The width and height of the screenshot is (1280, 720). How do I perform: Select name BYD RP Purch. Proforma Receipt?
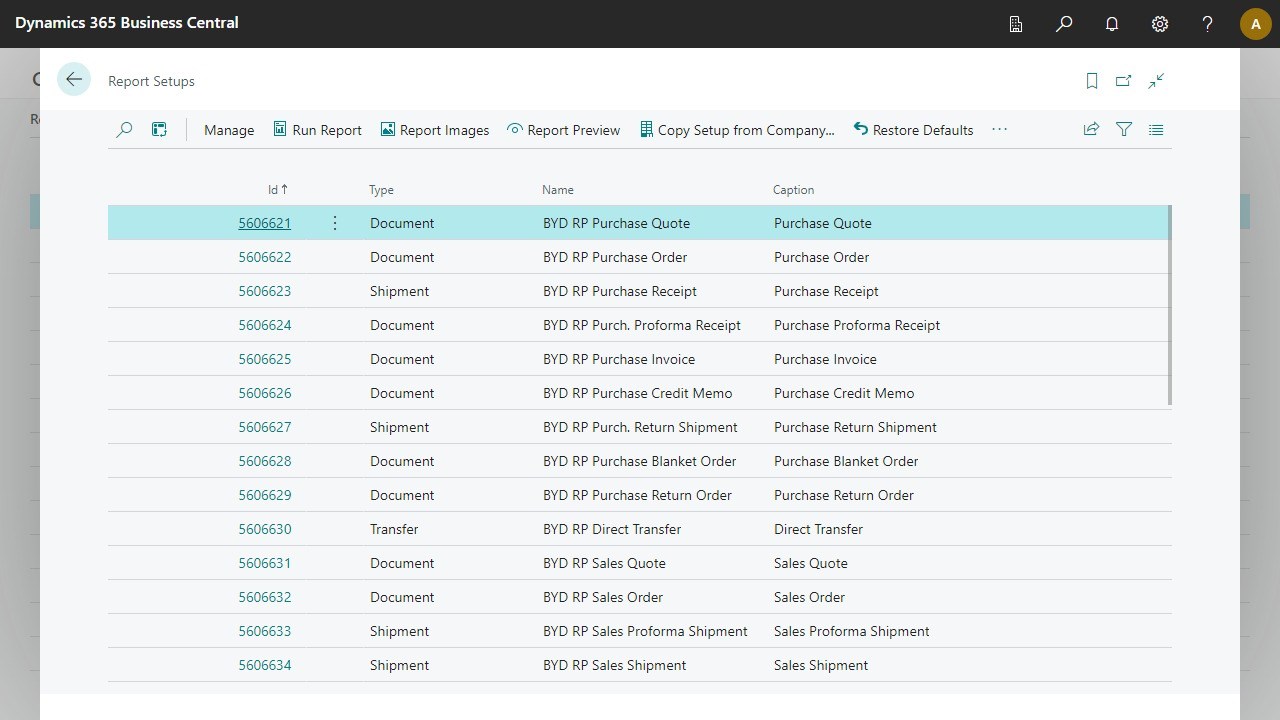(642, 325)
